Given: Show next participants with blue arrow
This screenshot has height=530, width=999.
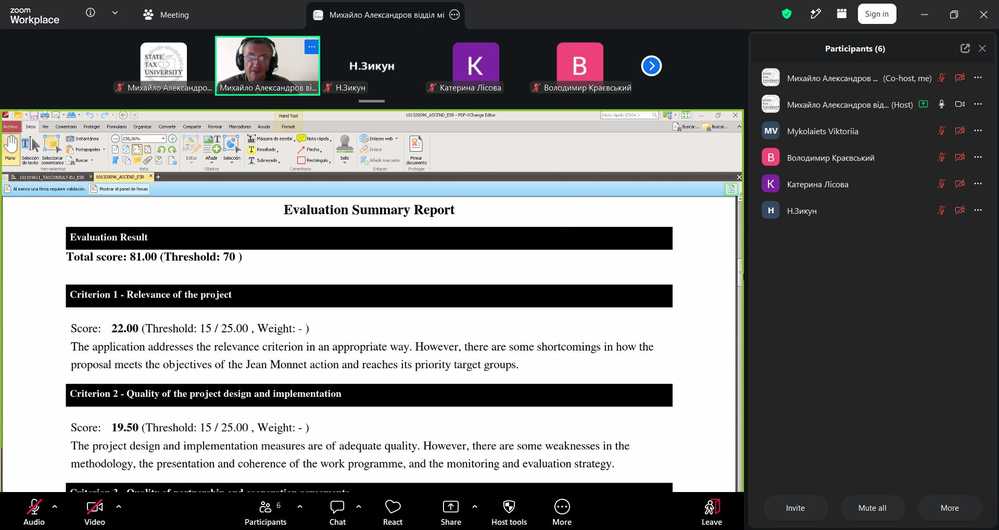Looking at the screenshot, I should click(x=651, y=66).
